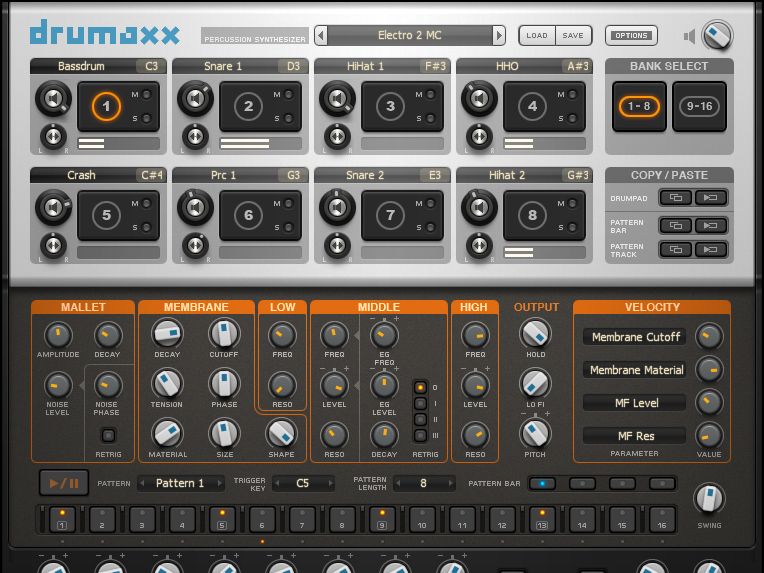
Task: Start or pause pattern playback
Action: click(64, 483)
